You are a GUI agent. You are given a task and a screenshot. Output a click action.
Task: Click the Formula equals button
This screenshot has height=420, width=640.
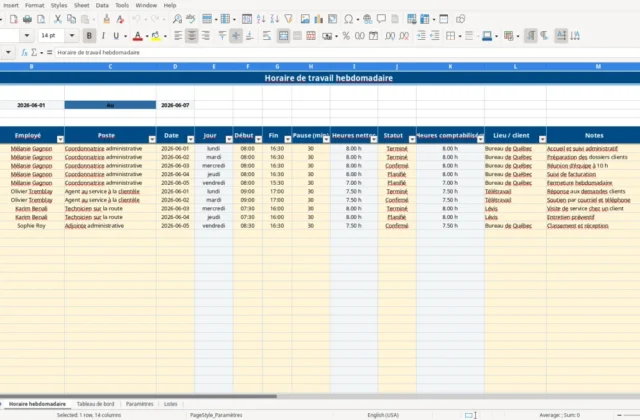pyautogui.click(x=49, y=52)
